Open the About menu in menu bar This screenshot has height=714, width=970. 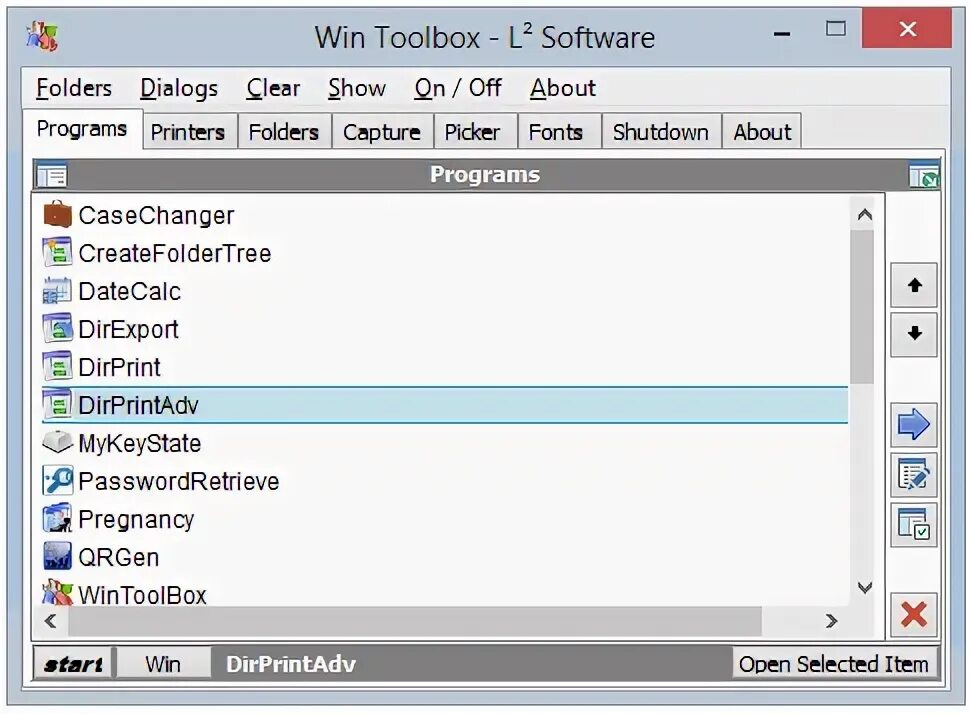[563, 88]
